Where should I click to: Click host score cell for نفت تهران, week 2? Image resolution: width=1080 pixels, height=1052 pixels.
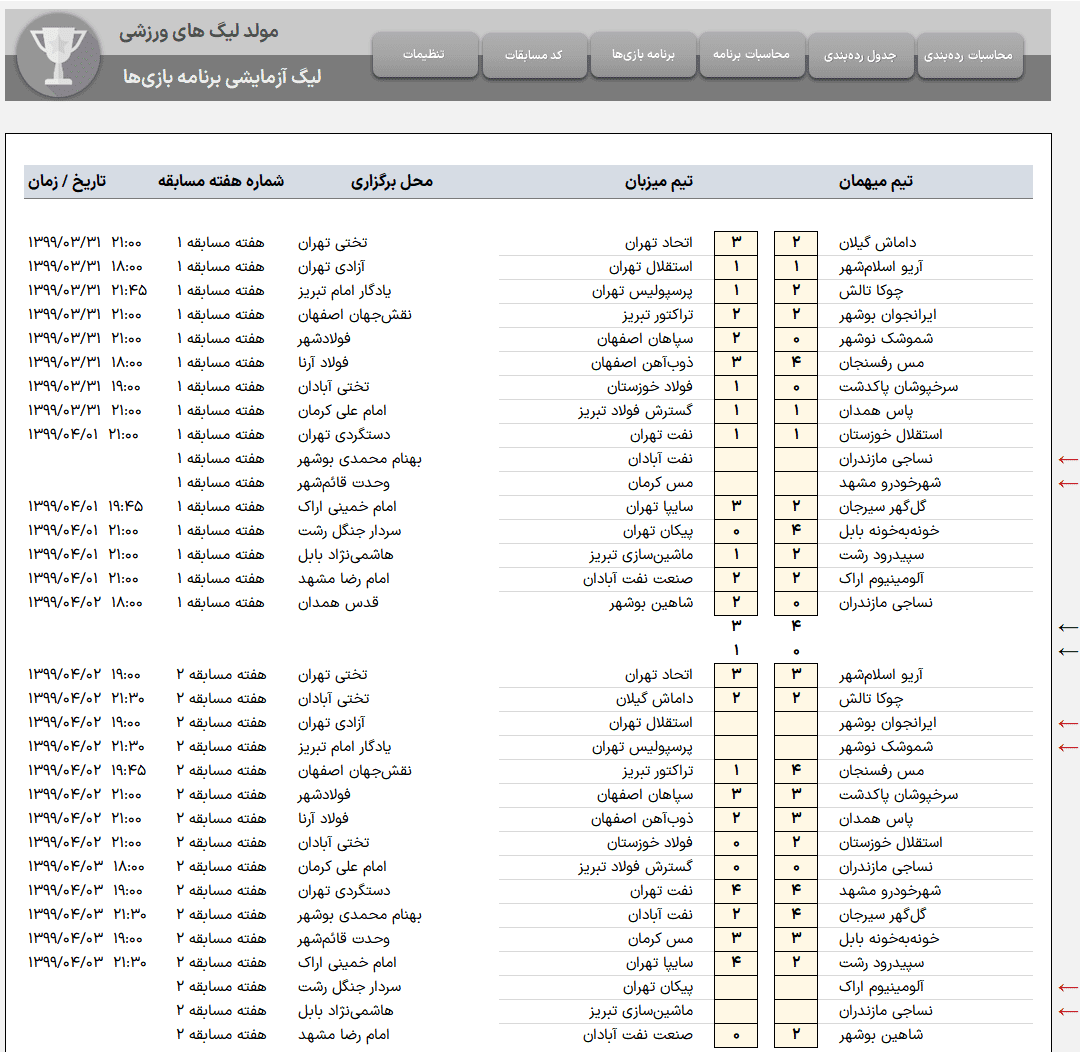tap(736, 891)
